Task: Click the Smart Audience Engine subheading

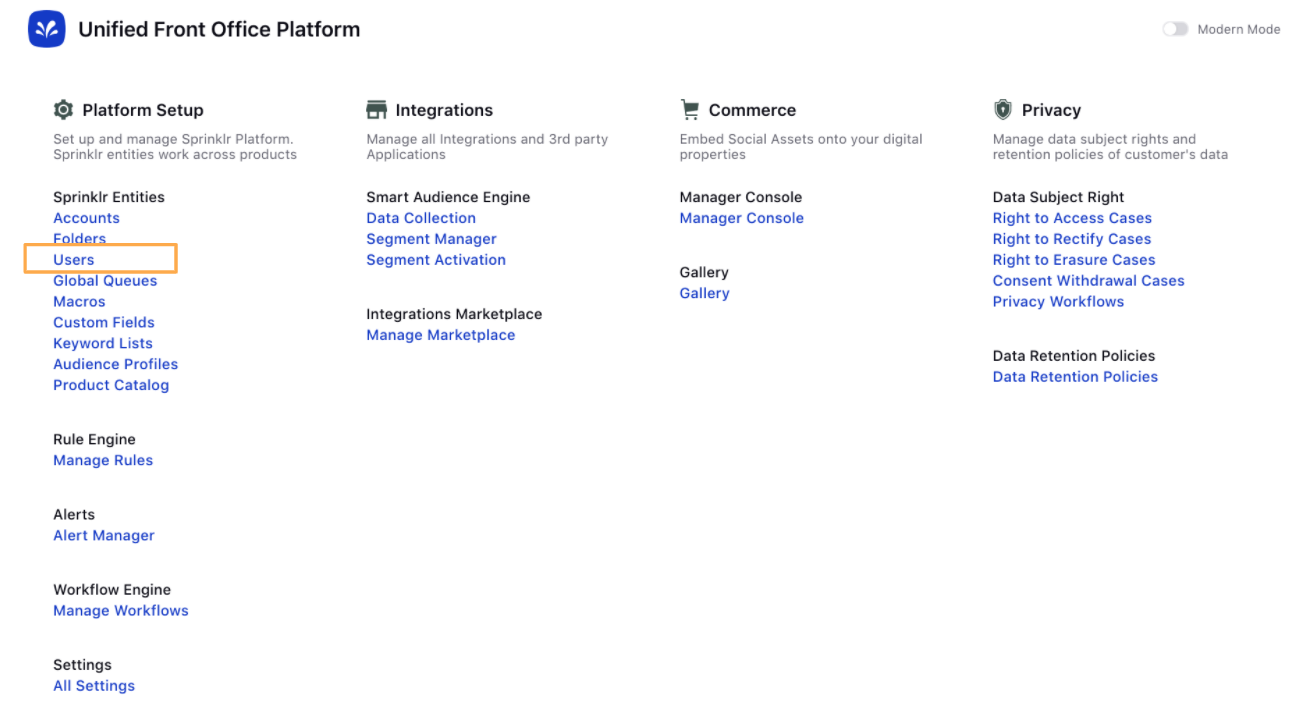Action: [x=448, y=197]
